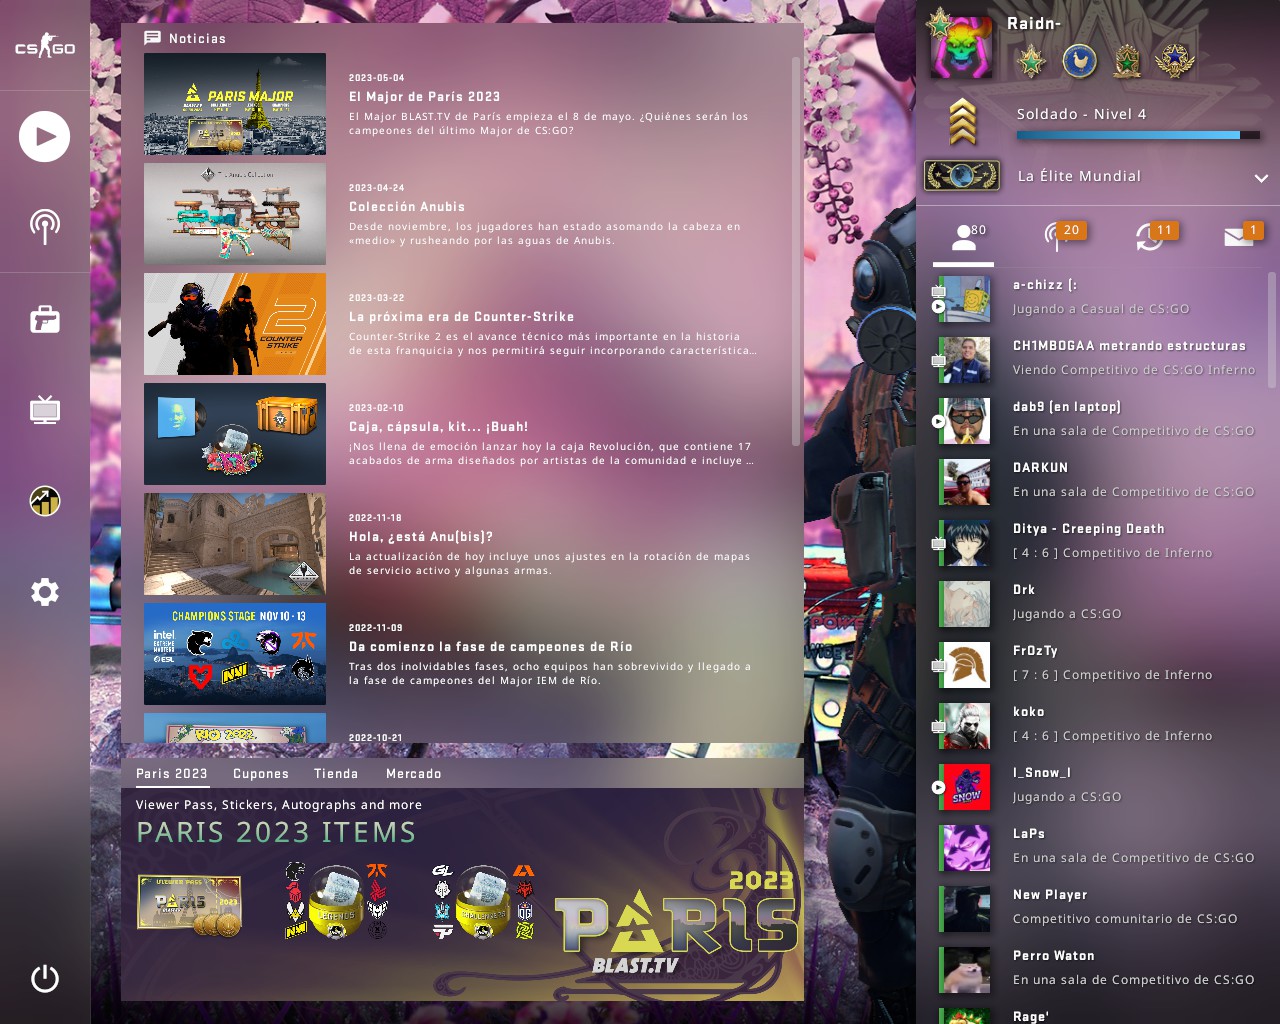The height and width of the screenshot is (1024, 1280).
Task: Click the Soldado Nivel 4 XP bar
Action: coord(1138,135)
